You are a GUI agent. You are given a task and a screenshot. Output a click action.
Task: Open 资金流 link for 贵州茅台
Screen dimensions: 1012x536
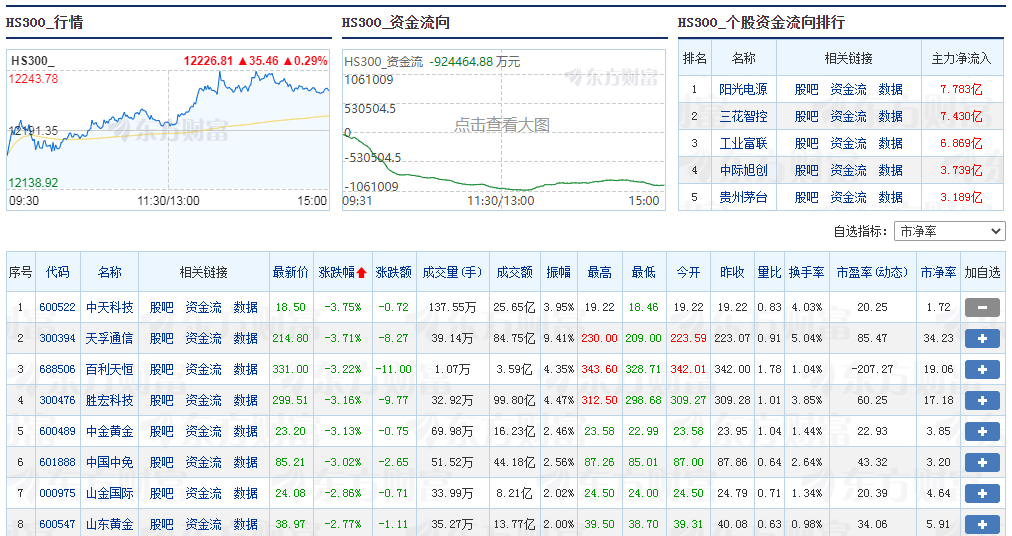[x=848, y=198]
